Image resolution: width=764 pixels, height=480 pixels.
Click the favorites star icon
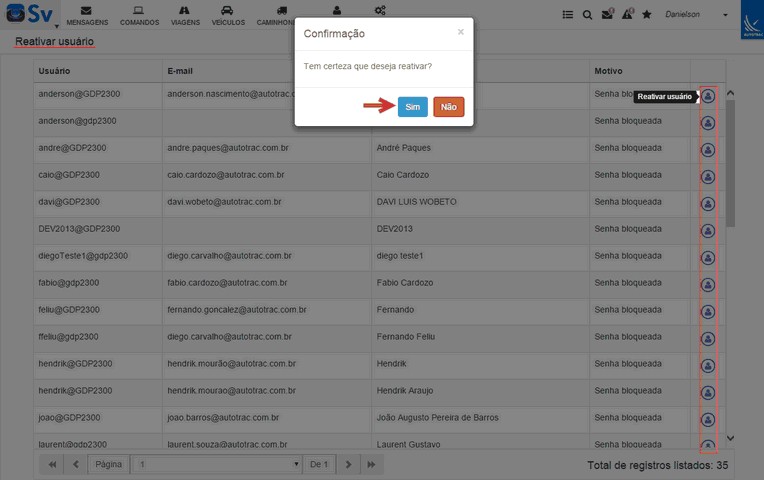(647, 15)
